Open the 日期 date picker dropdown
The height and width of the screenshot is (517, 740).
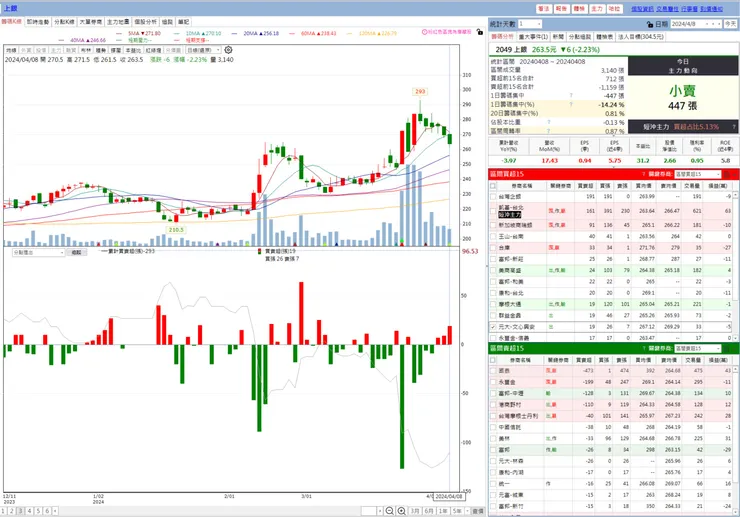click(x=707, y=24)
